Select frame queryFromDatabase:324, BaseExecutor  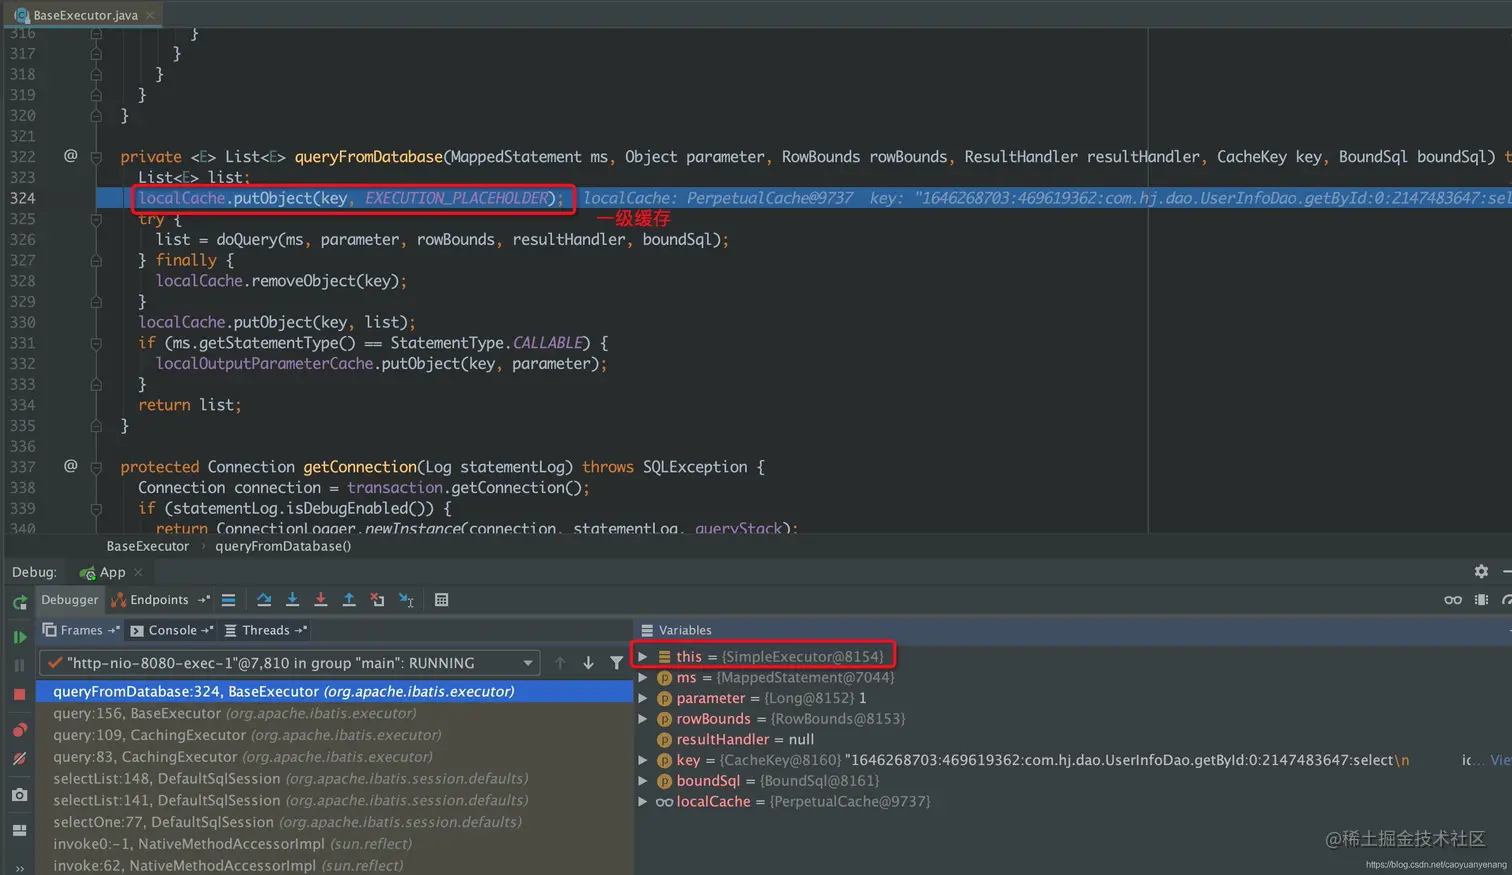334,691
